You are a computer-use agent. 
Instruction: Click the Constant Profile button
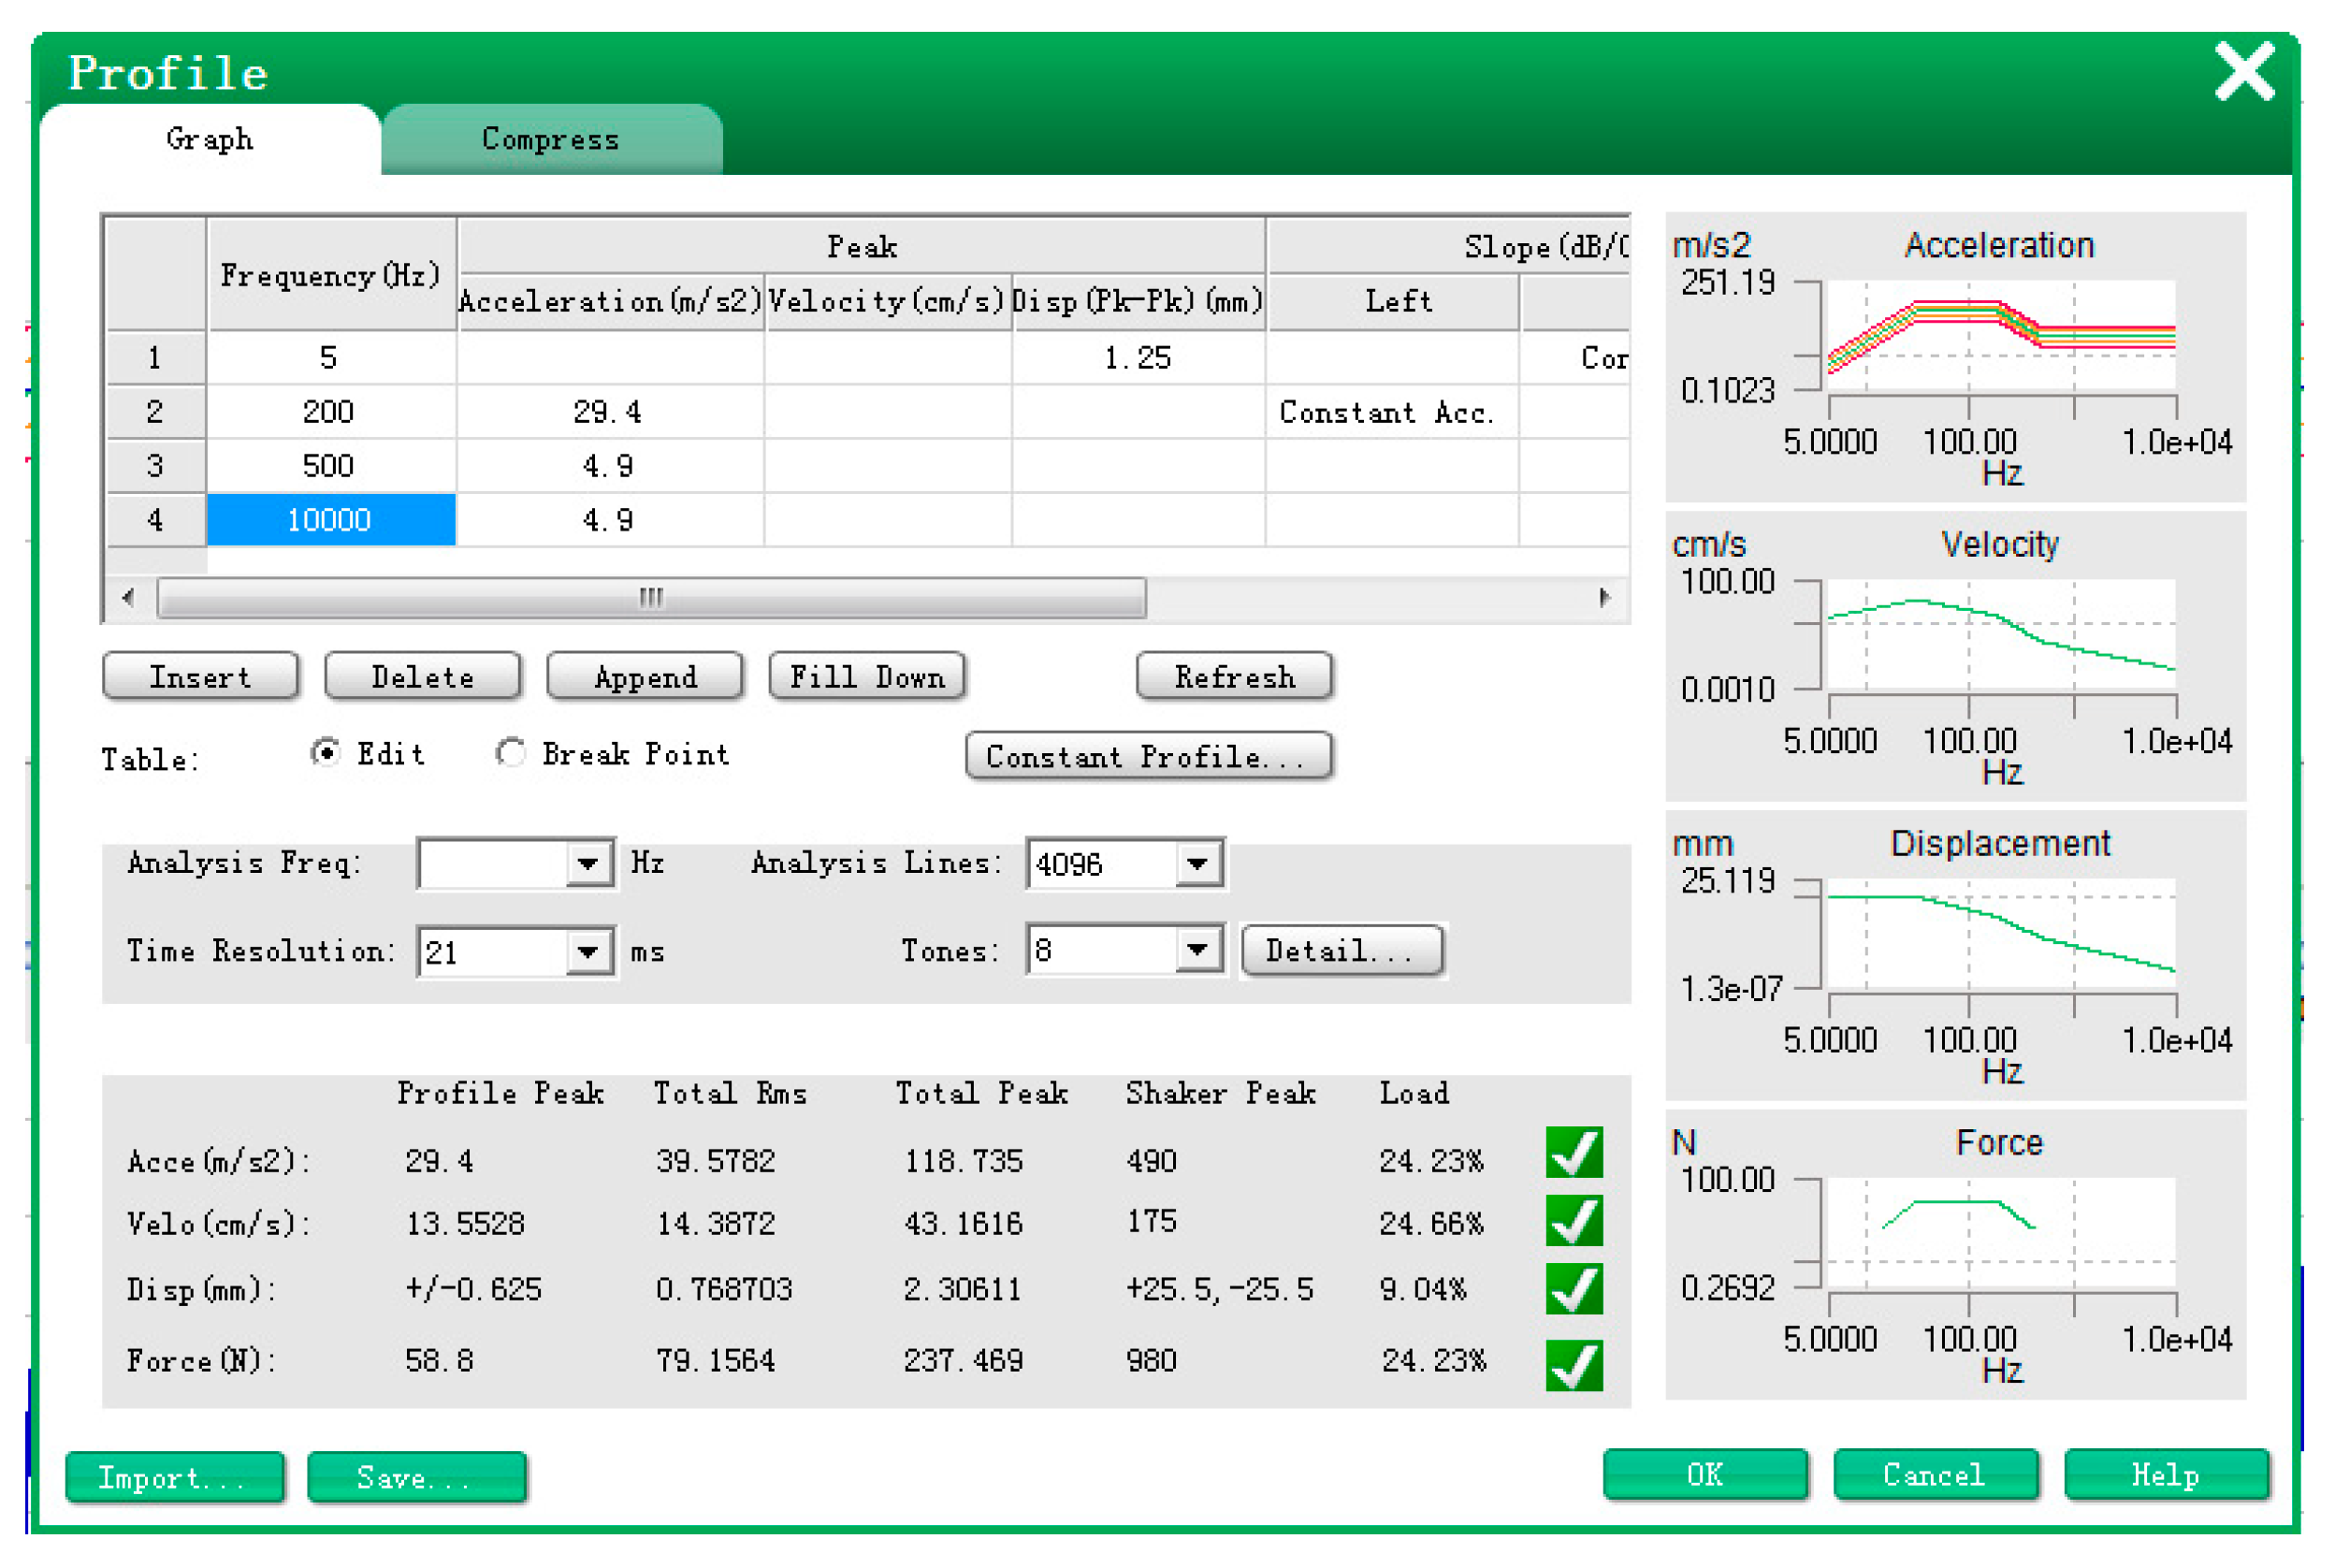[x=1147, y=756]
